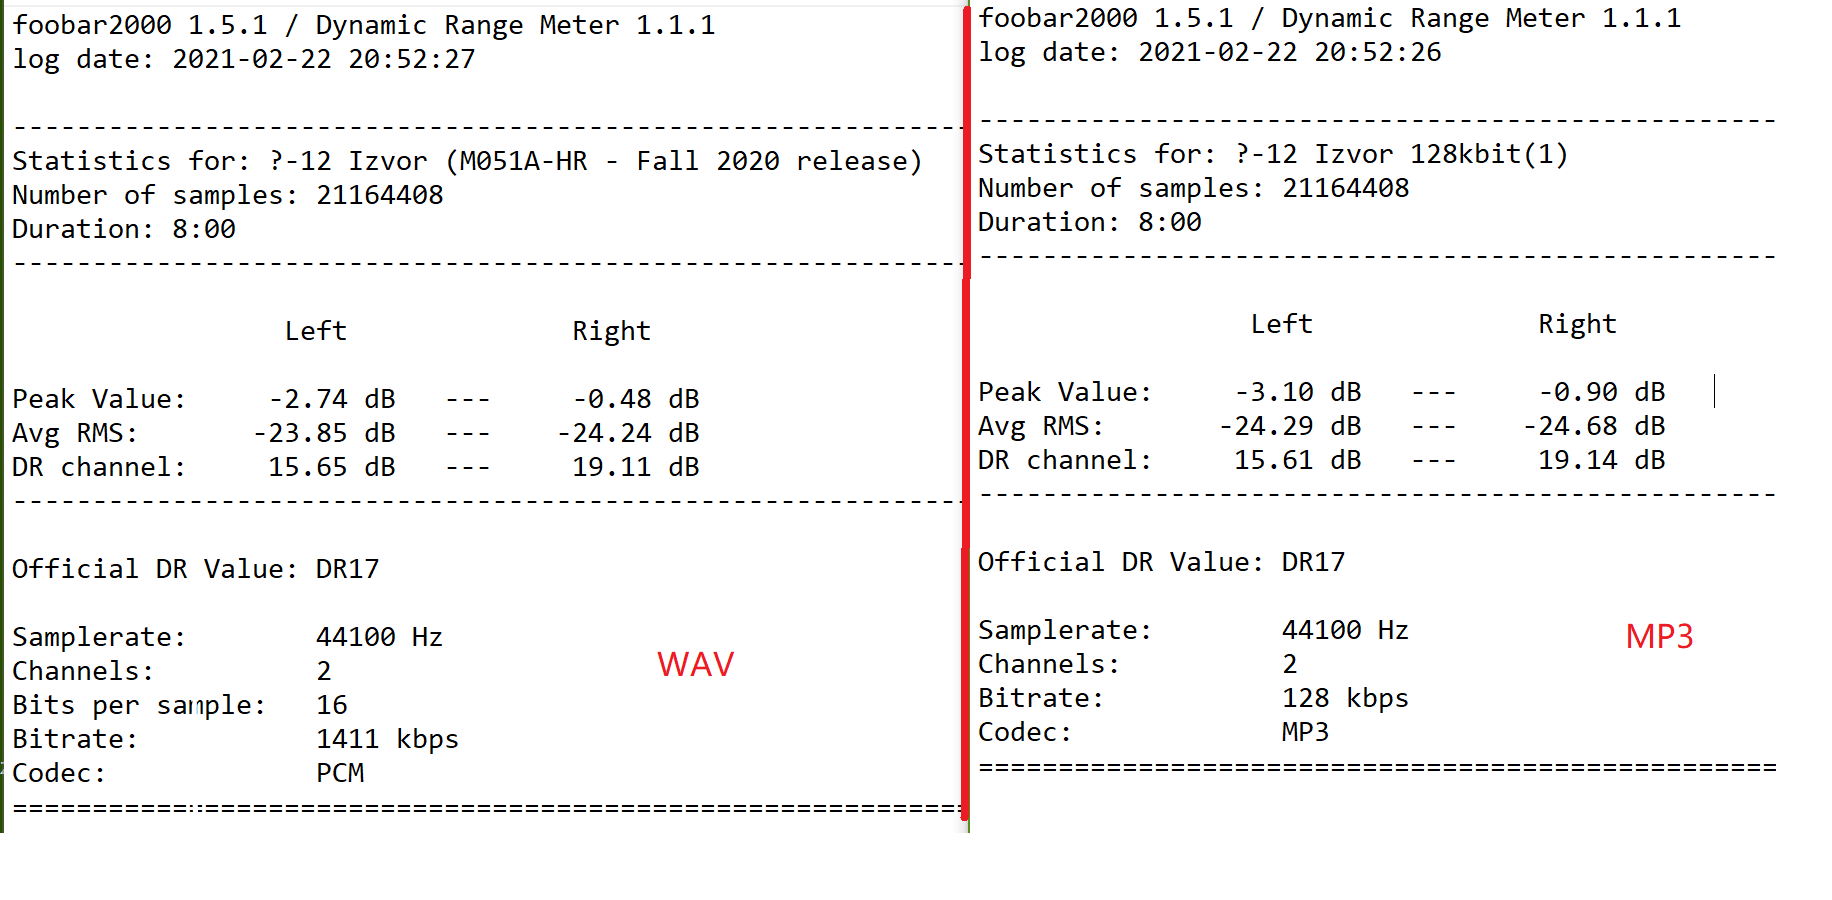The image size is (1832, 900).
Task: Click the WAV left DR channel '15.65 dB'
Action: pos(332,467)
